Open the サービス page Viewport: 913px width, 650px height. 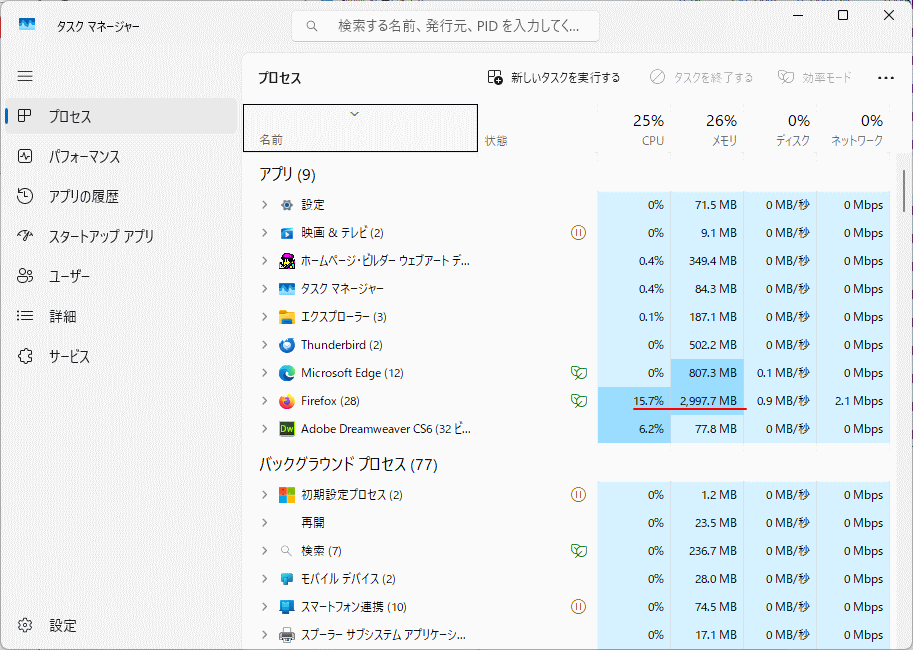(121, 356)
